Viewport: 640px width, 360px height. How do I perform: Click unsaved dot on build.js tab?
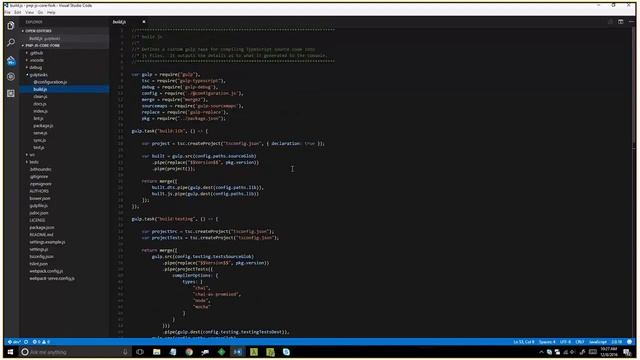click(144, 22)
